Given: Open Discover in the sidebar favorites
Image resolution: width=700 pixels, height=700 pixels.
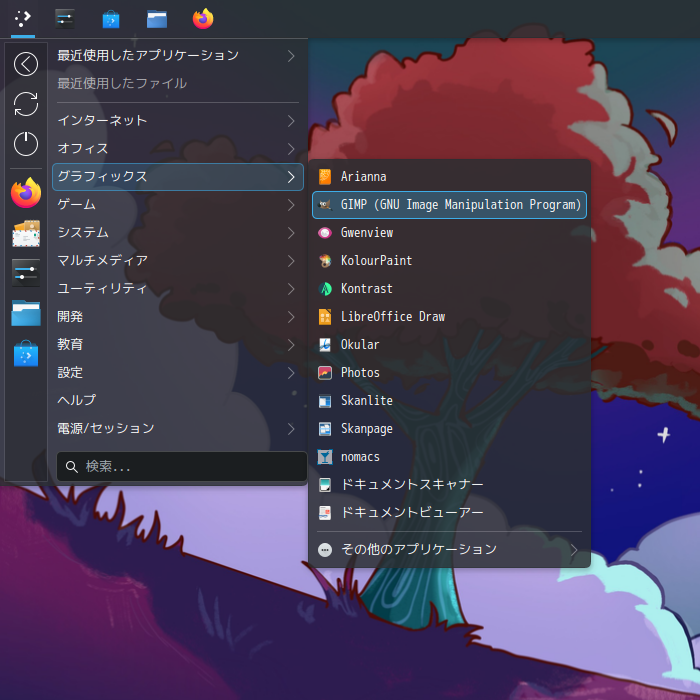Looking at the screenshot, I should [26, 353].
